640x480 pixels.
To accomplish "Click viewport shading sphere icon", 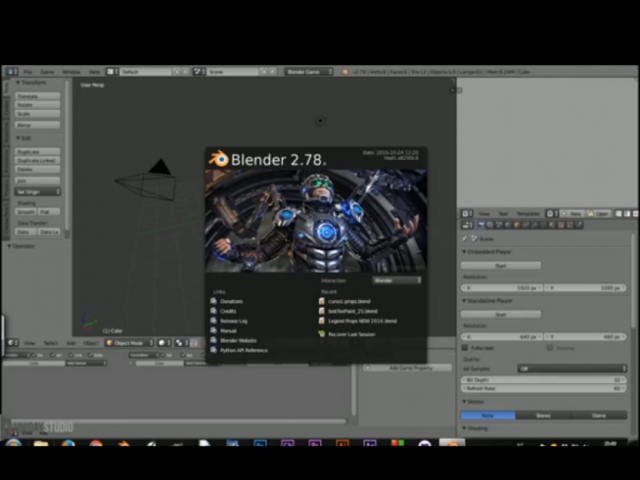I will click(x=162, y=343).
